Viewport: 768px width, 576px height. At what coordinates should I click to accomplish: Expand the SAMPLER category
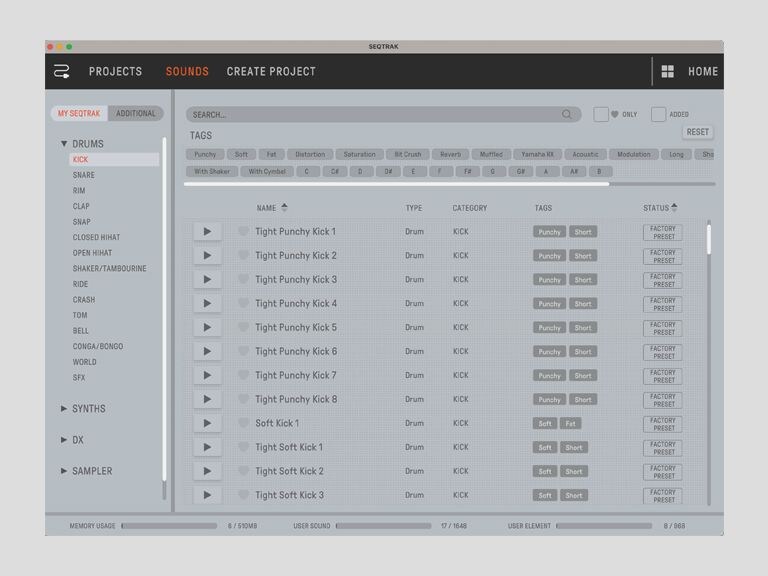[64, 471]
